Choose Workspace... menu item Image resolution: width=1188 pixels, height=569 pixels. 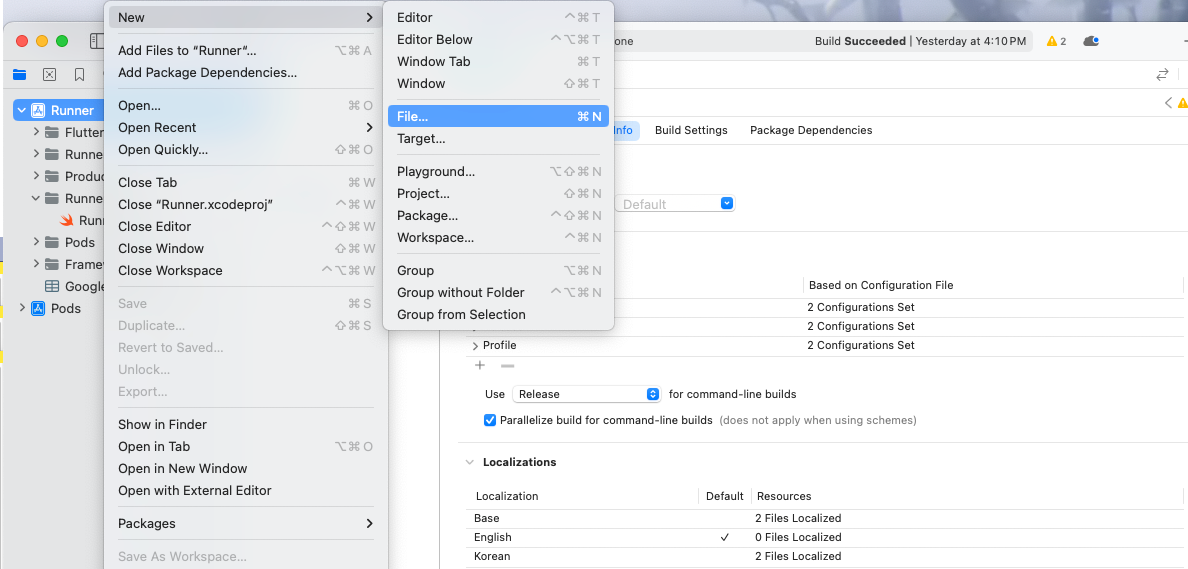[x=499, y=238]
